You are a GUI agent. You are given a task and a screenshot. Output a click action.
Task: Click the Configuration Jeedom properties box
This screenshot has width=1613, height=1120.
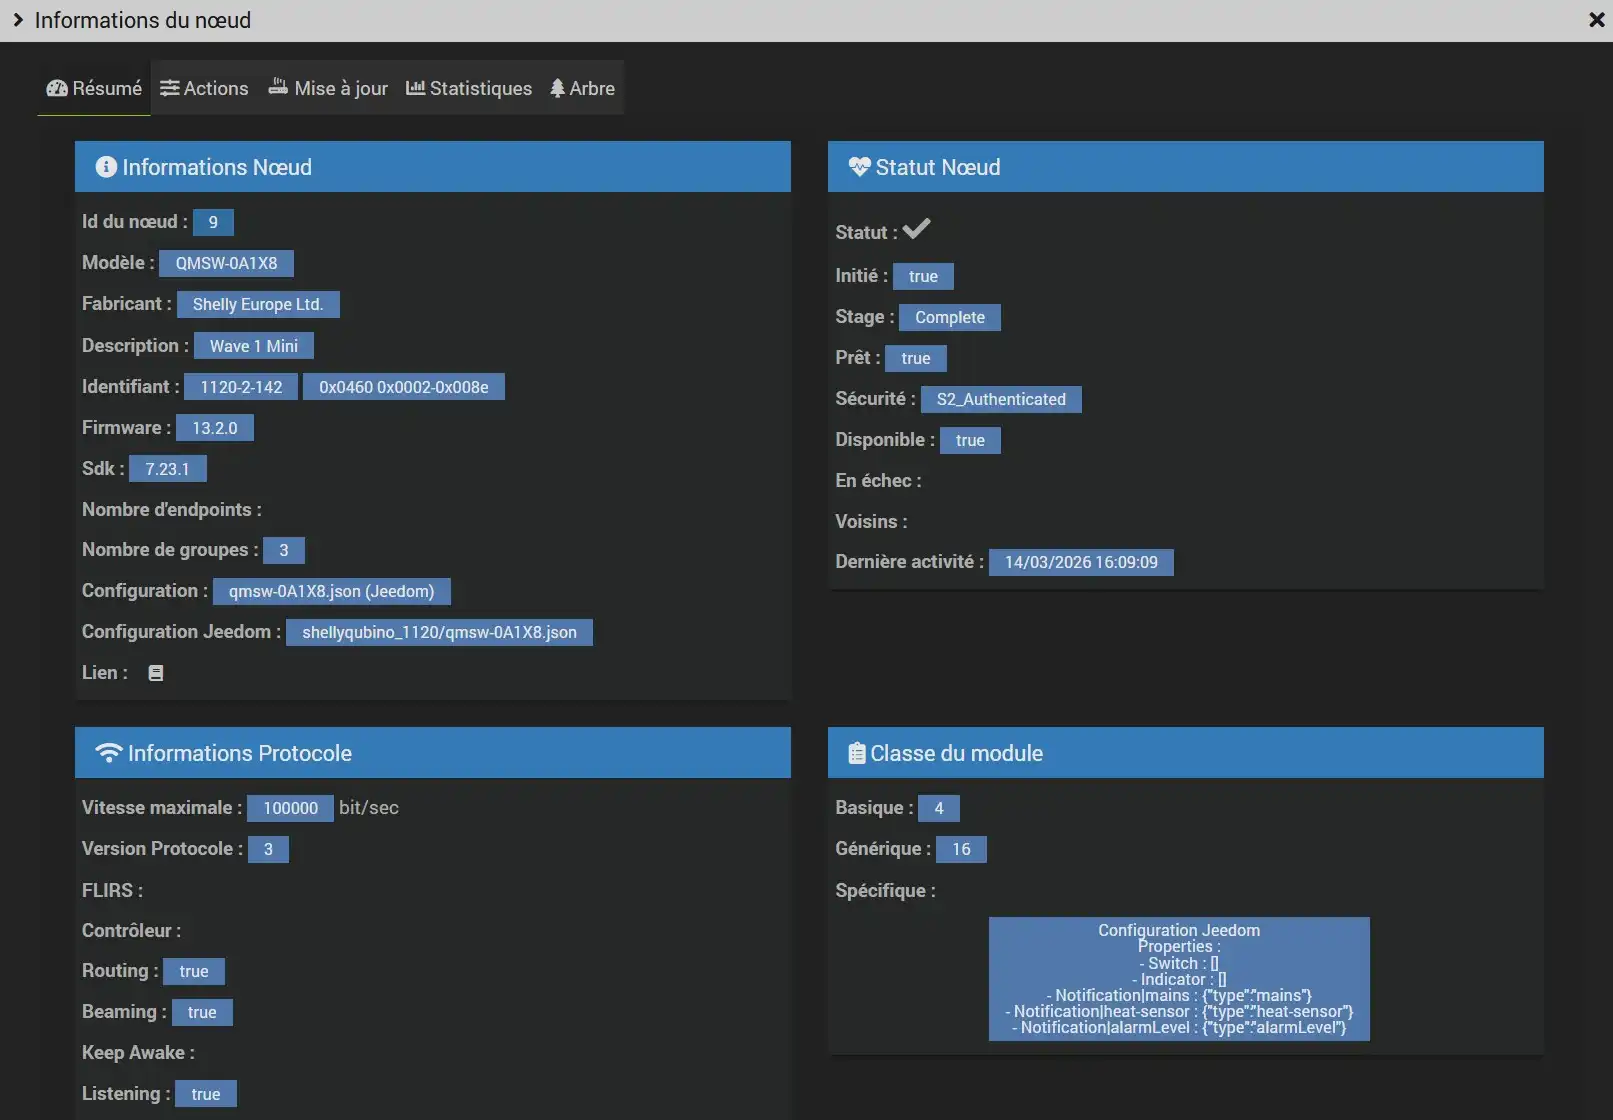click(x=1178, y=978)
